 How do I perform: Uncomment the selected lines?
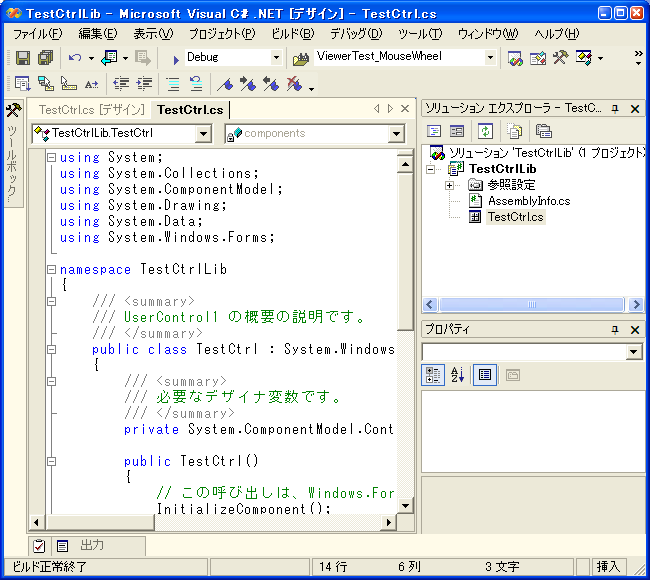(196, 84)
